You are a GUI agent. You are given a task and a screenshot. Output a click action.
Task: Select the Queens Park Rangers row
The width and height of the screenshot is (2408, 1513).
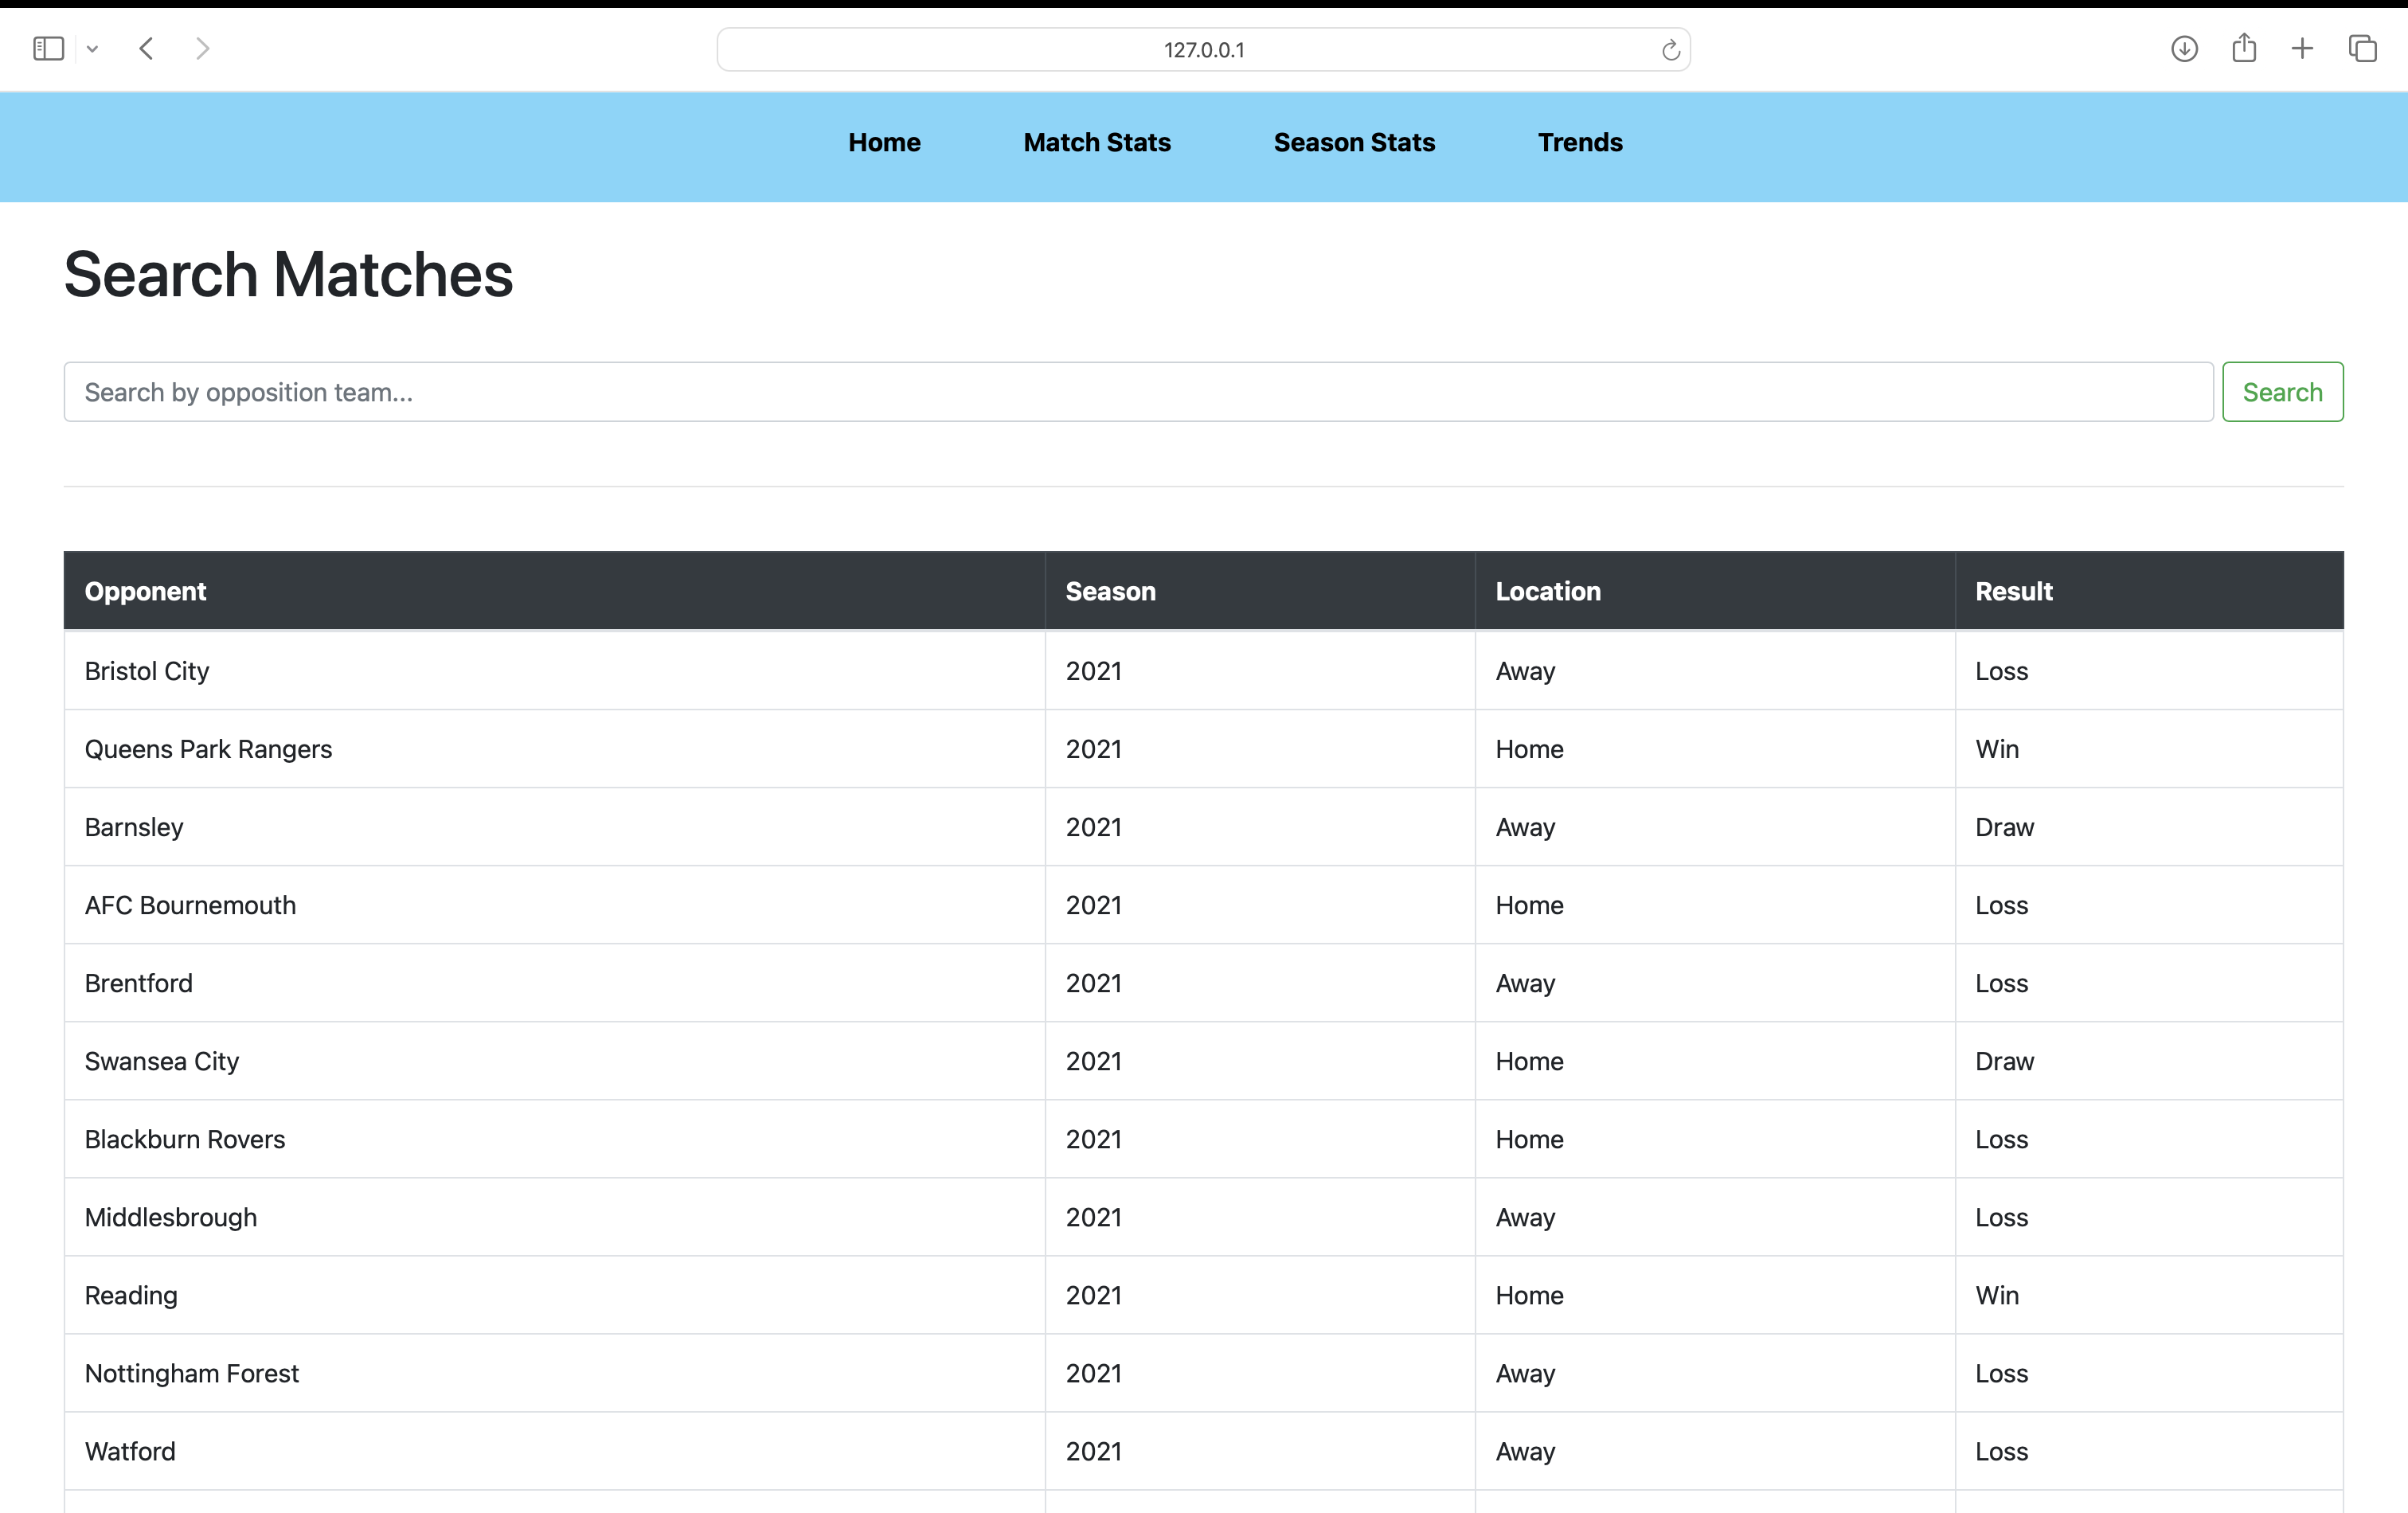(x=208, y=749)
